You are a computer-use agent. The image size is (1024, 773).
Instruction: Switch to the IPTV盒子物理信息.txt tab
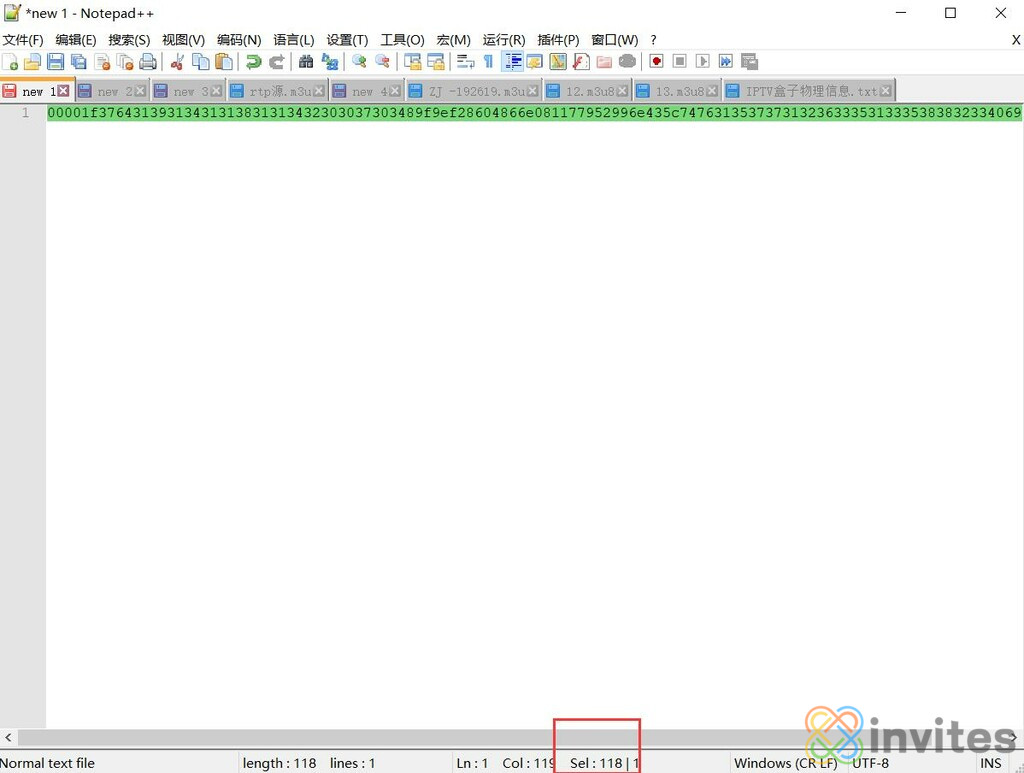[809, 91]
